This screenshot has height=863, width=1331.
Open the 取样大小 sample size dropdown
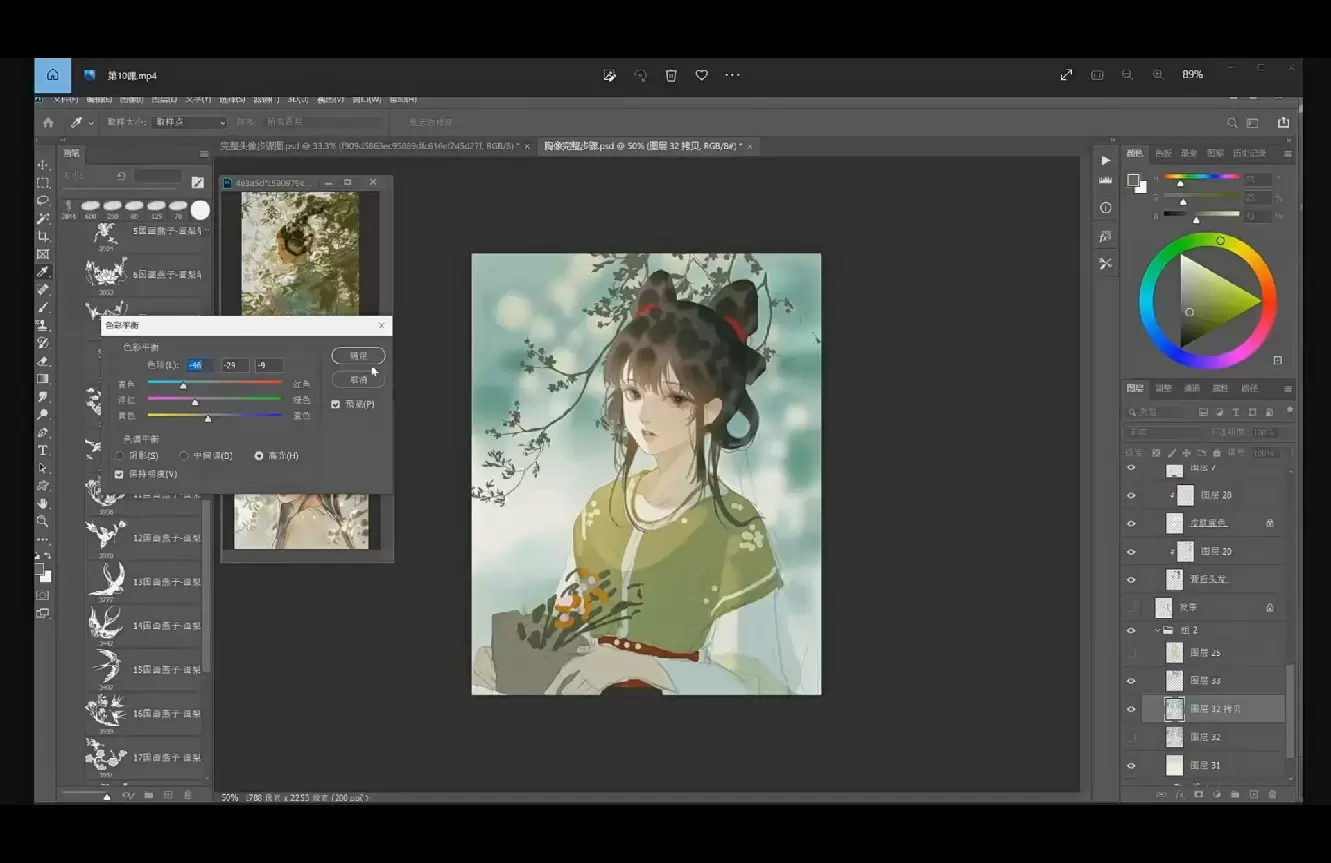190,122
